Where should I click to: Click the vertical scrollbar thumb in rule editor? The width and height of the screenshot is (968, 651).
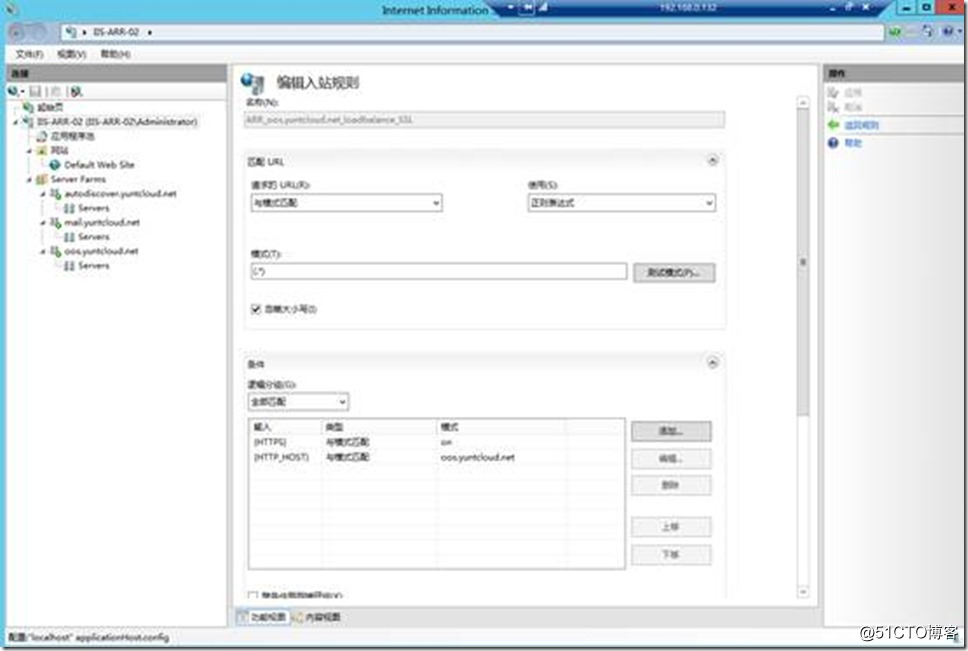(x=803, y=262)
